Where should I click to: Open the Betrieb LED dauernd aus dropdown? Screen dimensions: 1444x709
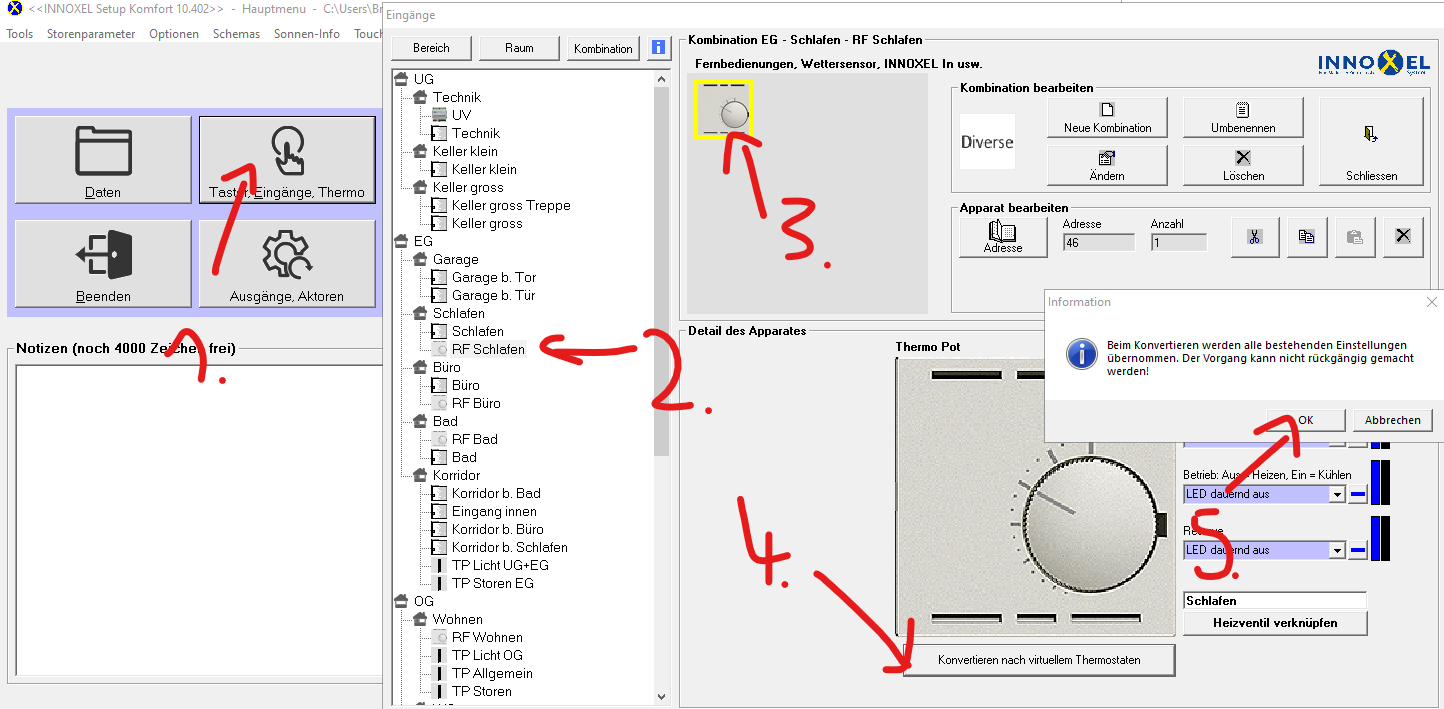pos(1337,494)
